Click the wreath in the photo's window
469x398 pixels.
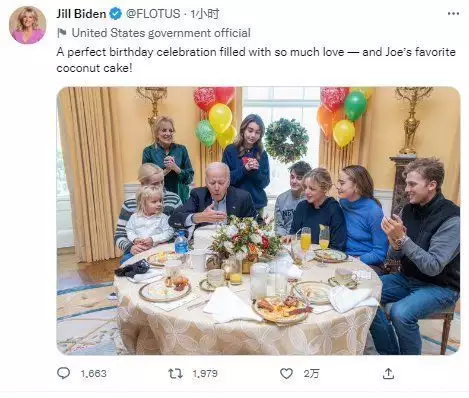point(287,140)
